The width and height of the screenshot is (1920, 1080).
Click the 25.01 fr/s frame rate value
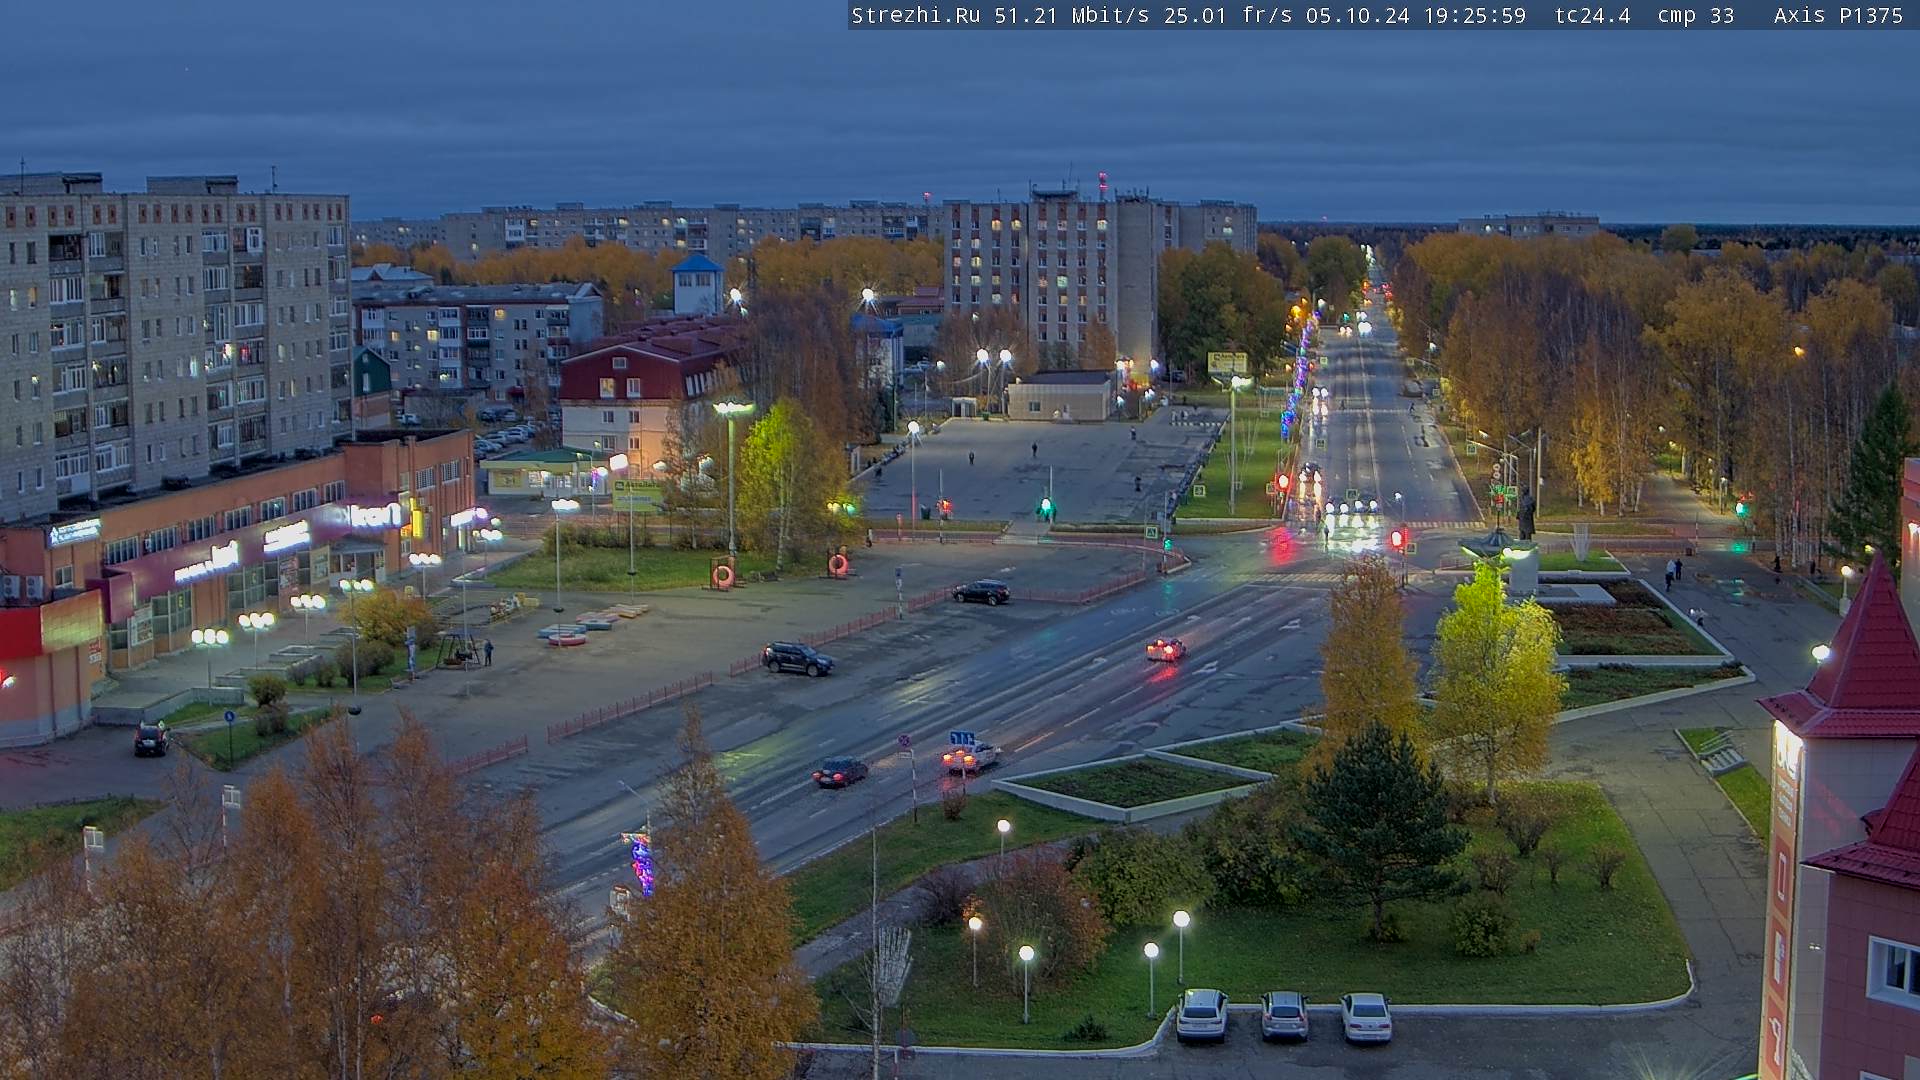point(1228,16)
